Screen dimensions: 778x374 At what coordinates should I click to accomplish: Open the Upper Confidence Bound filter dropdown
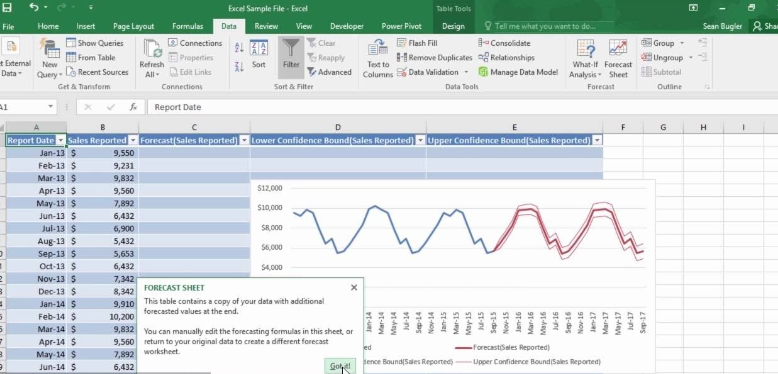point(597,140)
